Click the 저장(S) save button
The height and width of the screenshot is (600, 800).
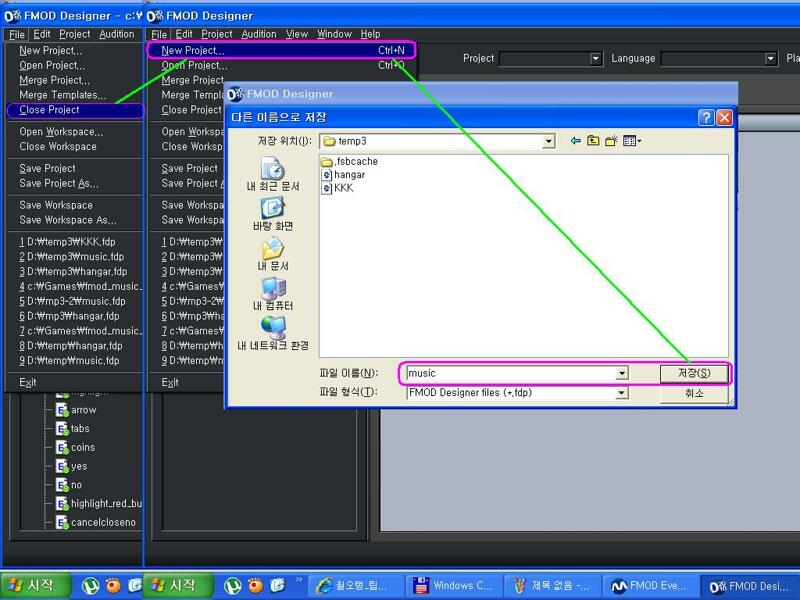[x=694, y=373]
